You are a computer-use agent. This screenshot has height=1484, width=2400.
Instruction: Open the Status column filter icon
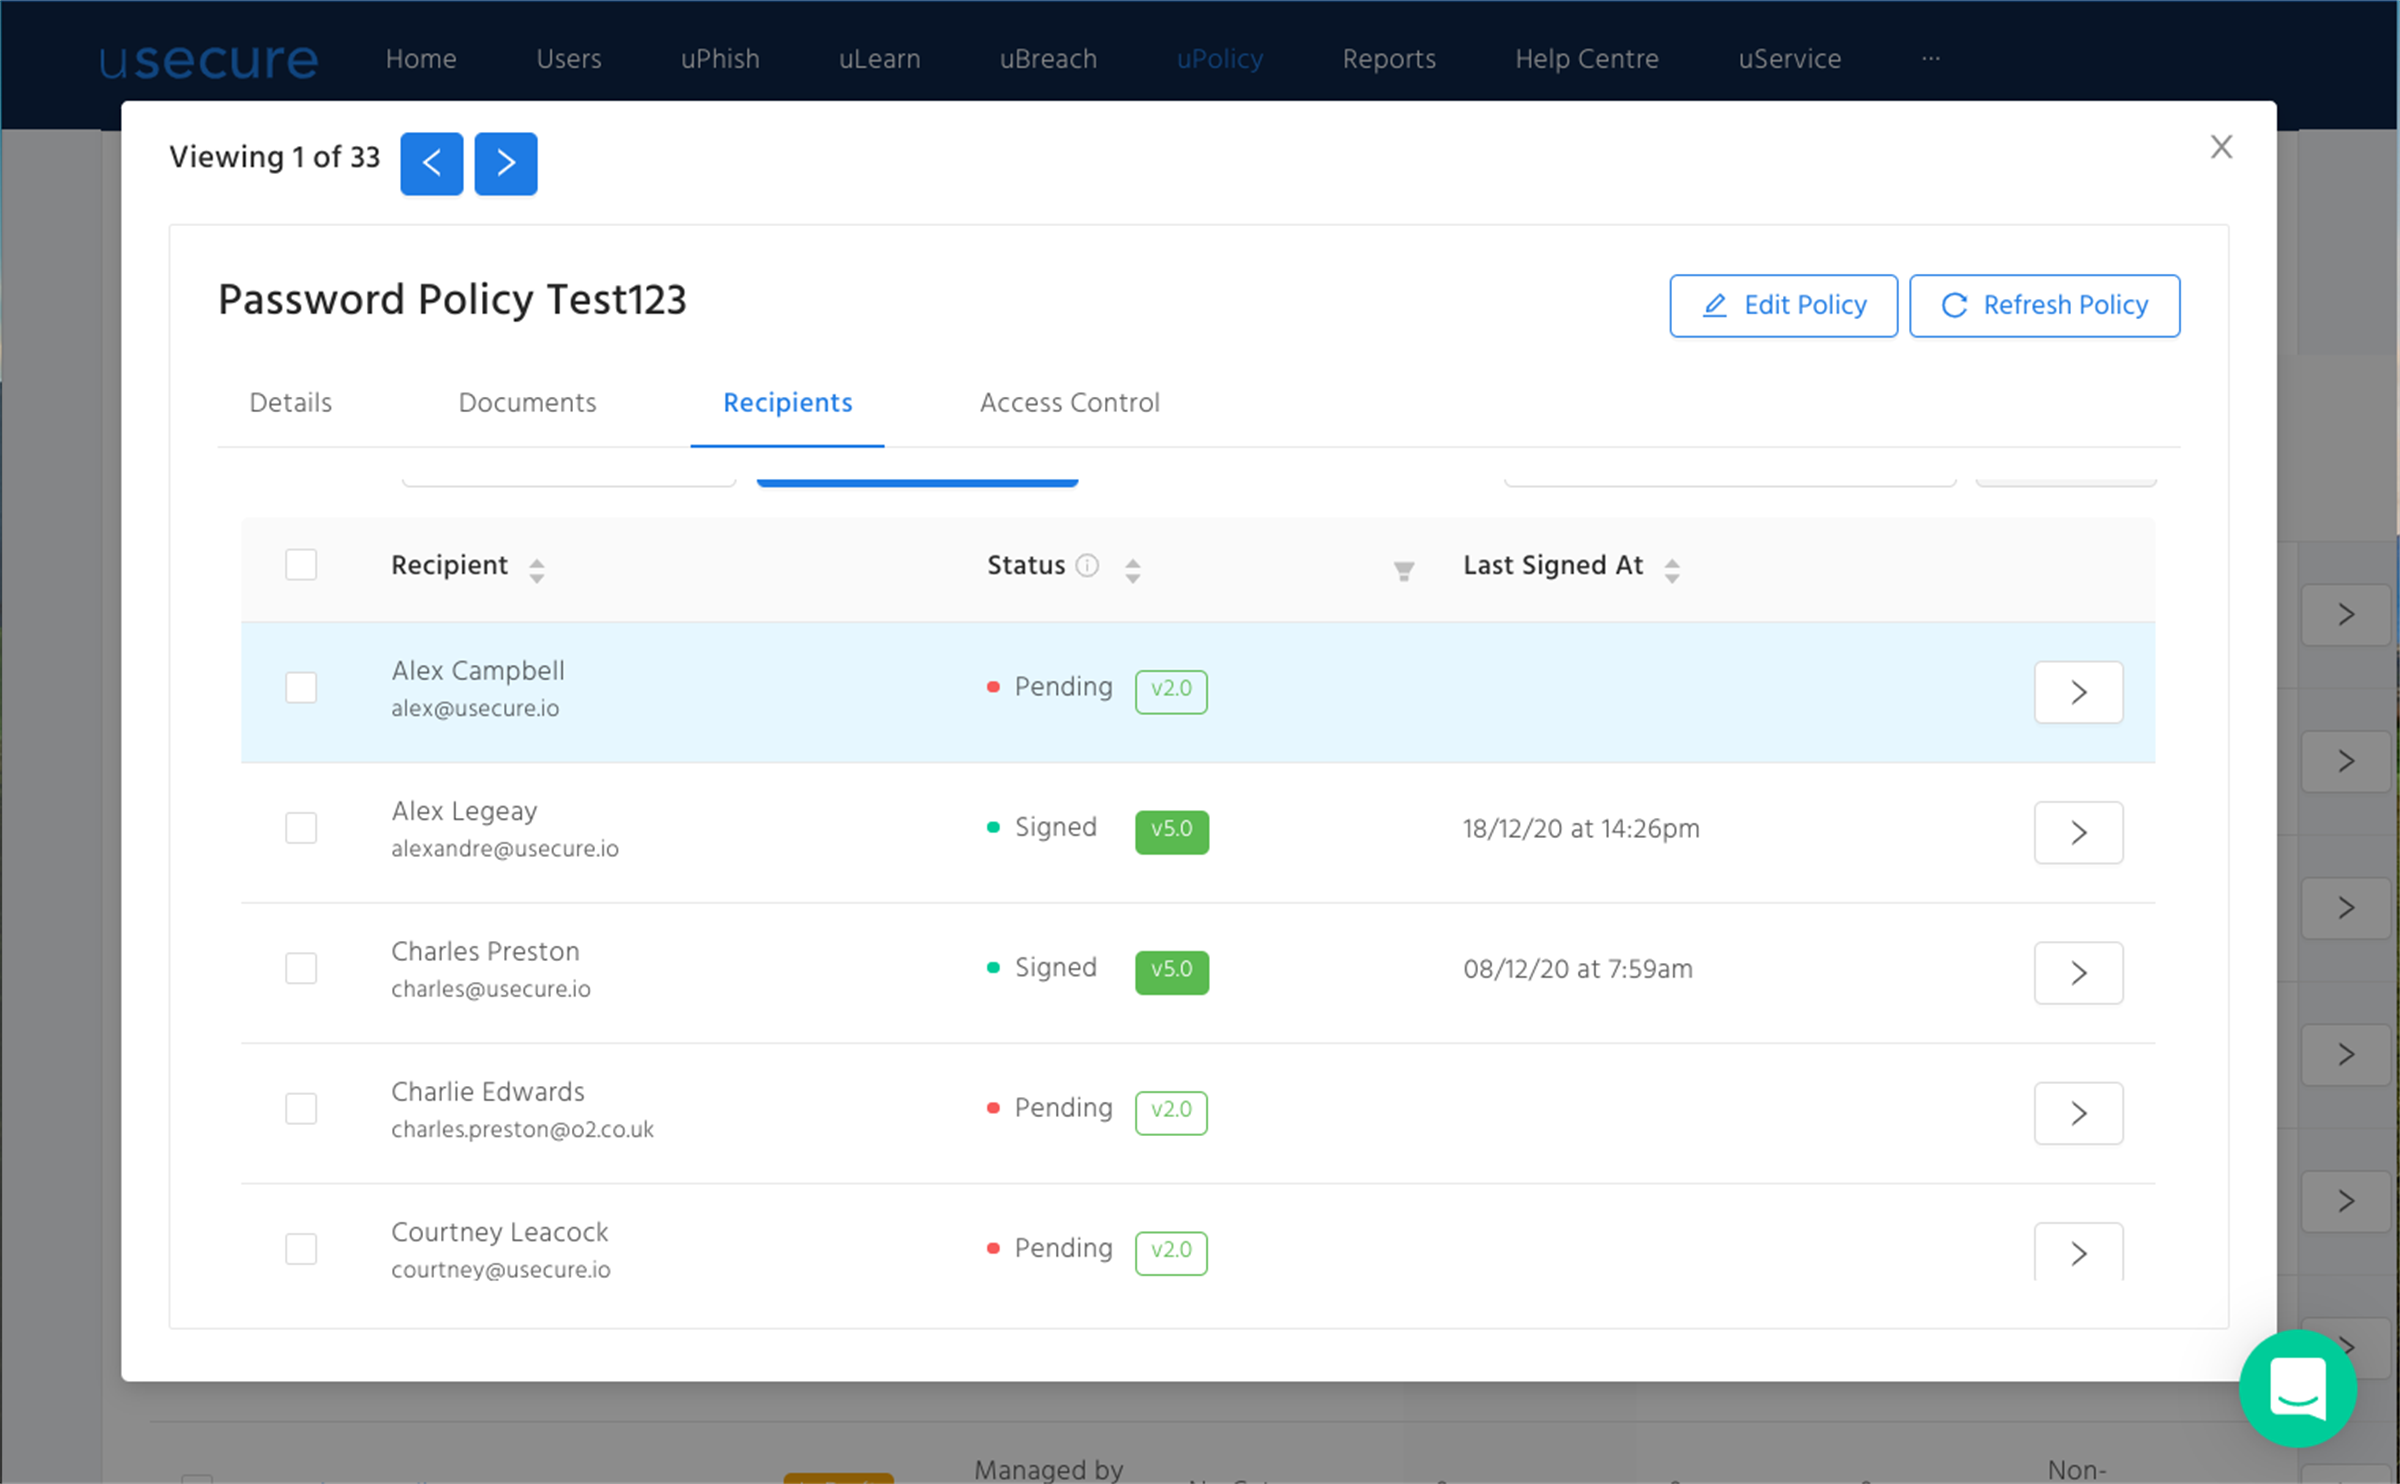pyautogui.click(x=1403, y=571)
